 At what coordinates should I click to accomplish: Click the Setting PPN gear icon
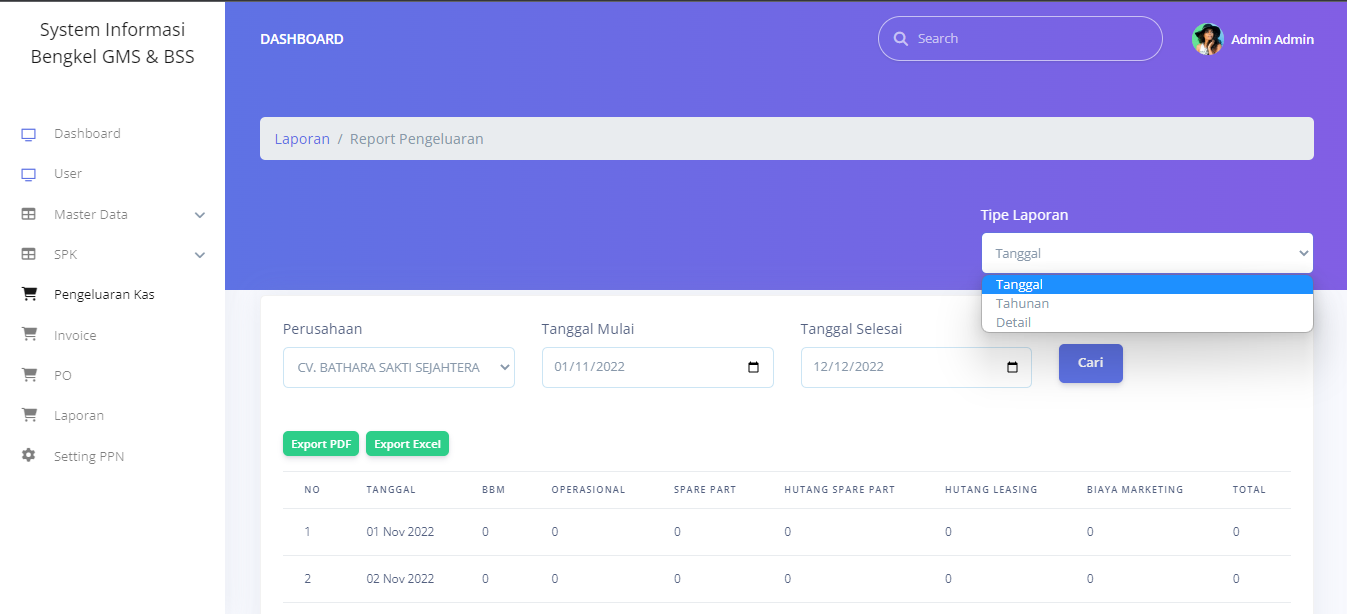pos(29,455)
